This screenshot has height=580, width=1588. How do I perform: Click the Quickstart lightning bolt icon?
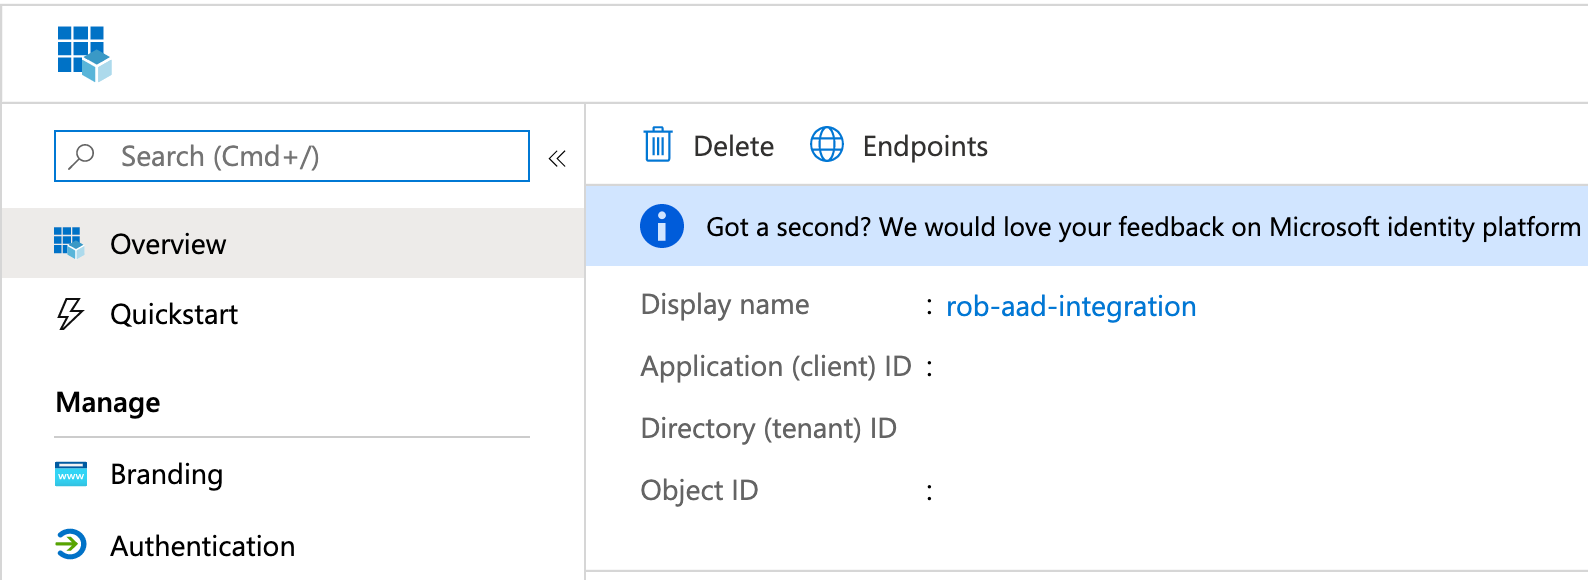(x=70, y=314)
